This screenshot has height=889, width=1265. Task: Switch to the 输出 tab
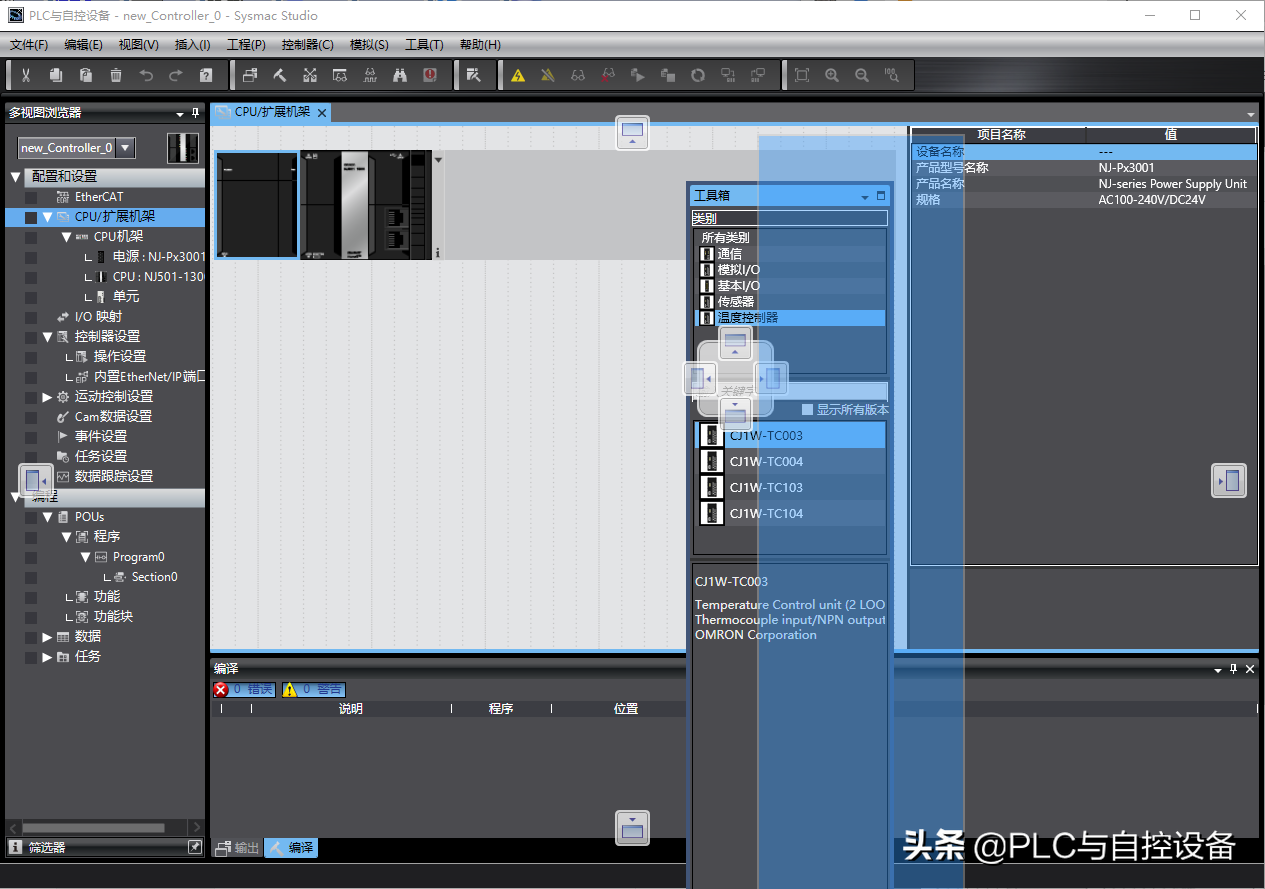[238, 848]
